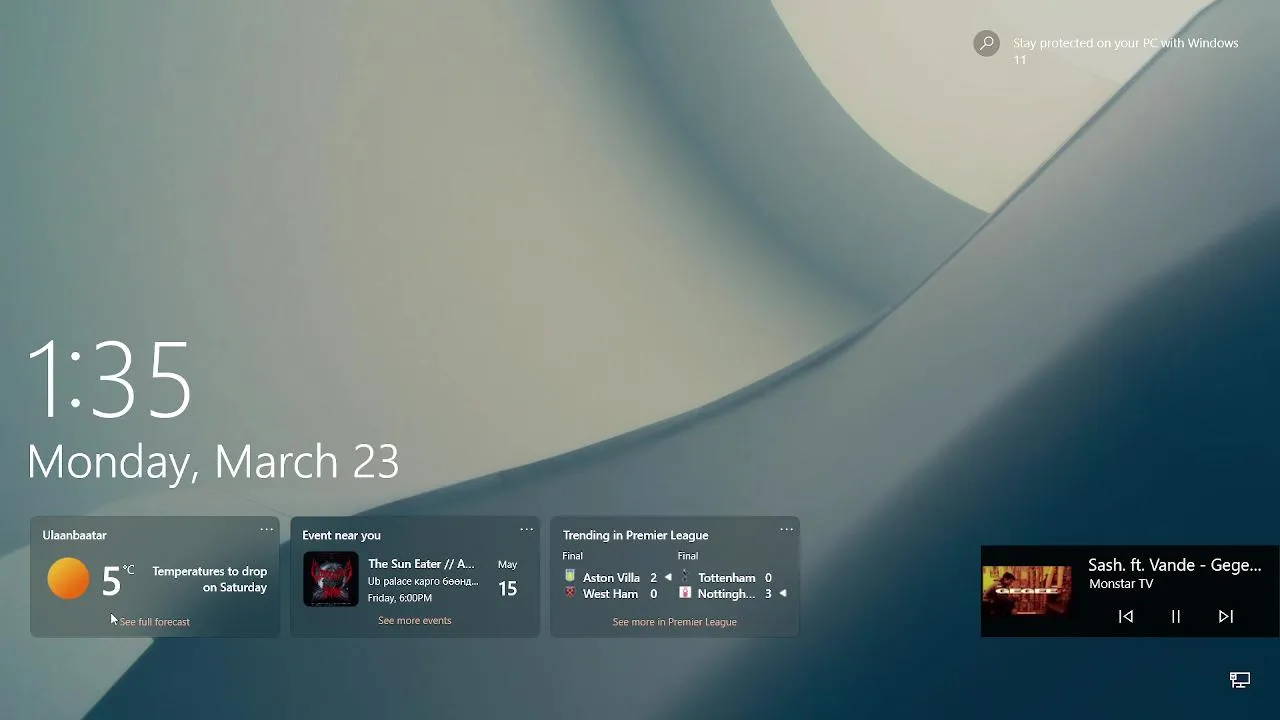The height and width of the screenshot is (720, 1280).
Task: Click the network status icon
Action: tap(1240, 680)
